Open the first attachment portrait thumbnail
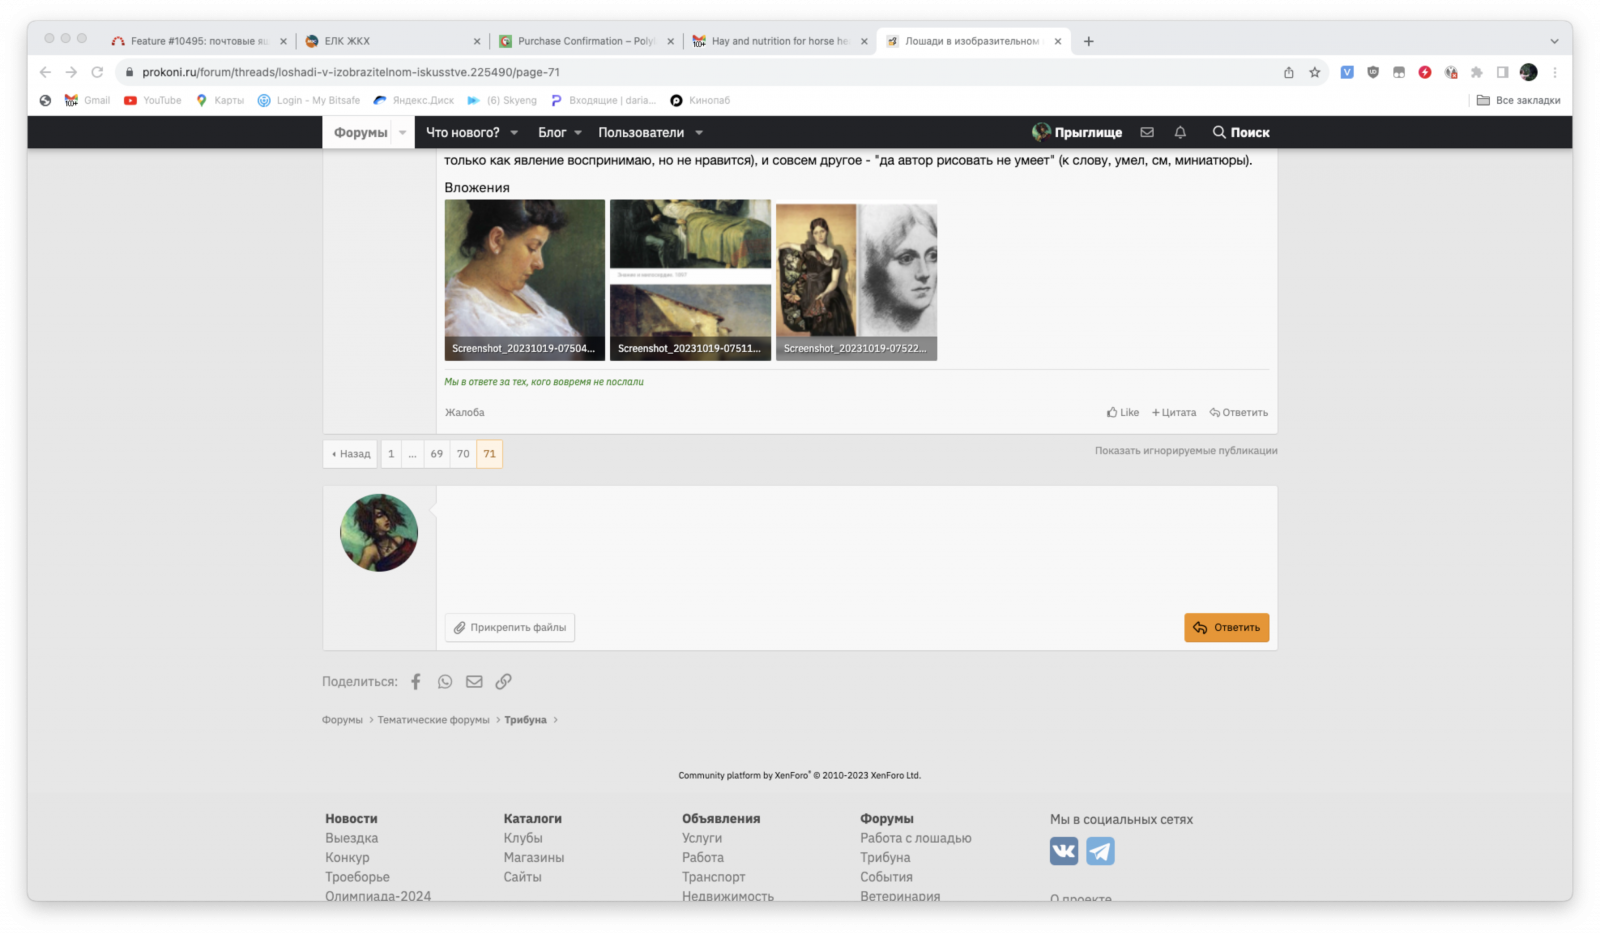1600x935 pixels. 524,270
